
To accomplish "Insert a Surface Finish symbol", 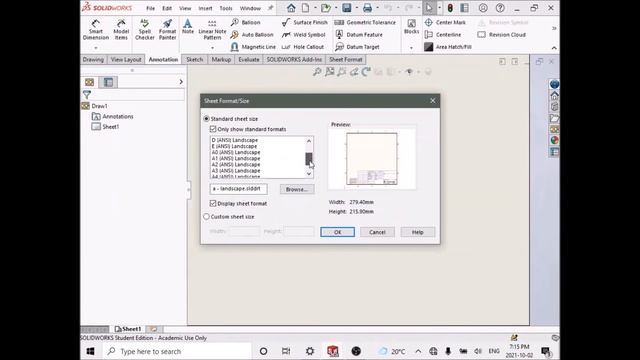I will (x=304, y=22).
